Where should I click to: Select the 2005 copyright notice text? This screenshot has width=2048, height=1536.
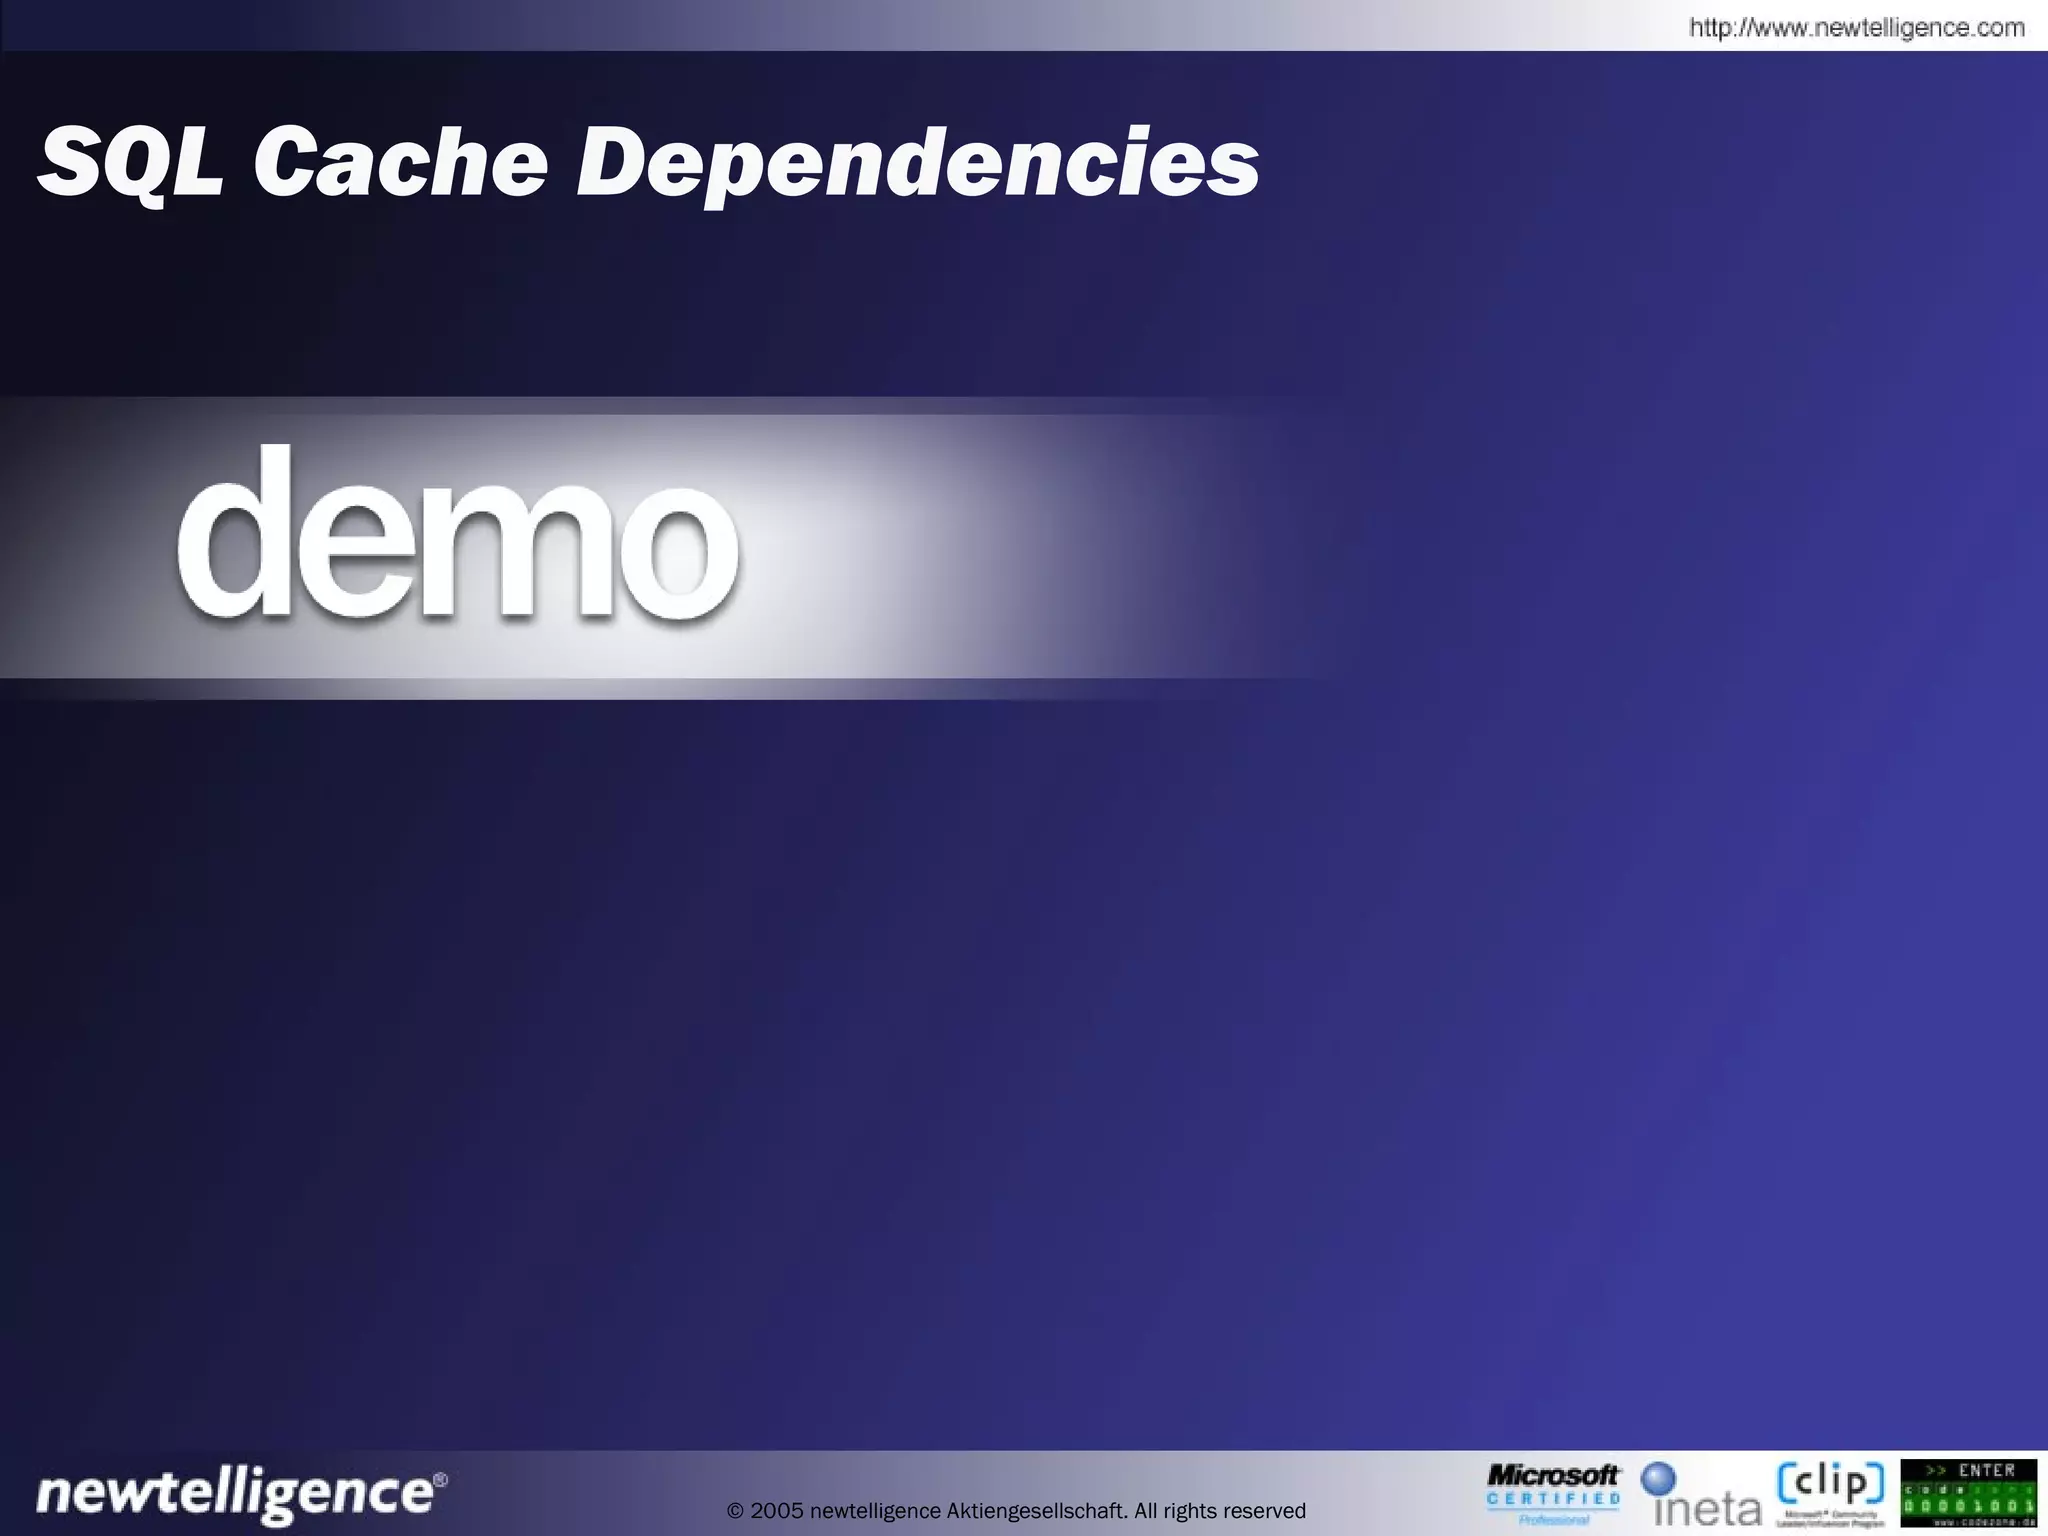pos(1016,1510)
